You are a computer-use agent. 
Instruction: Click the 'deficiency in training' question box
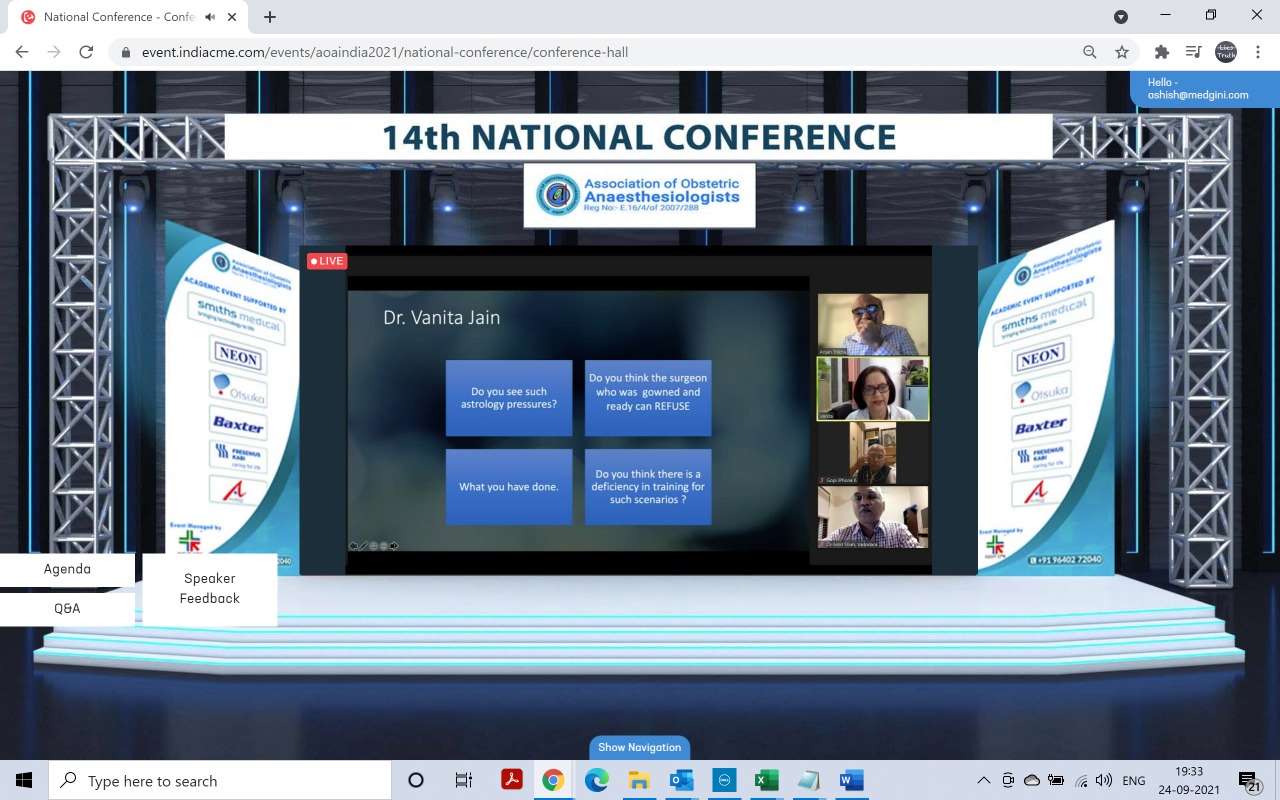(648, 487)
